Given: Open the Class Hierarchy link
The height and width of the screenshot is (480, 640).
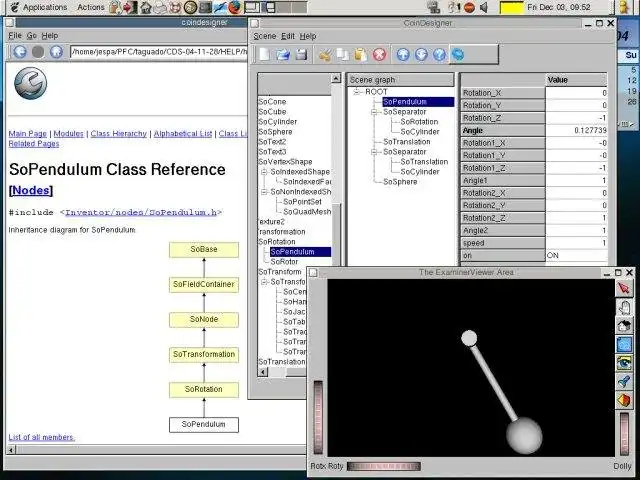Looking at the screenshot, I should click(118, 133).
